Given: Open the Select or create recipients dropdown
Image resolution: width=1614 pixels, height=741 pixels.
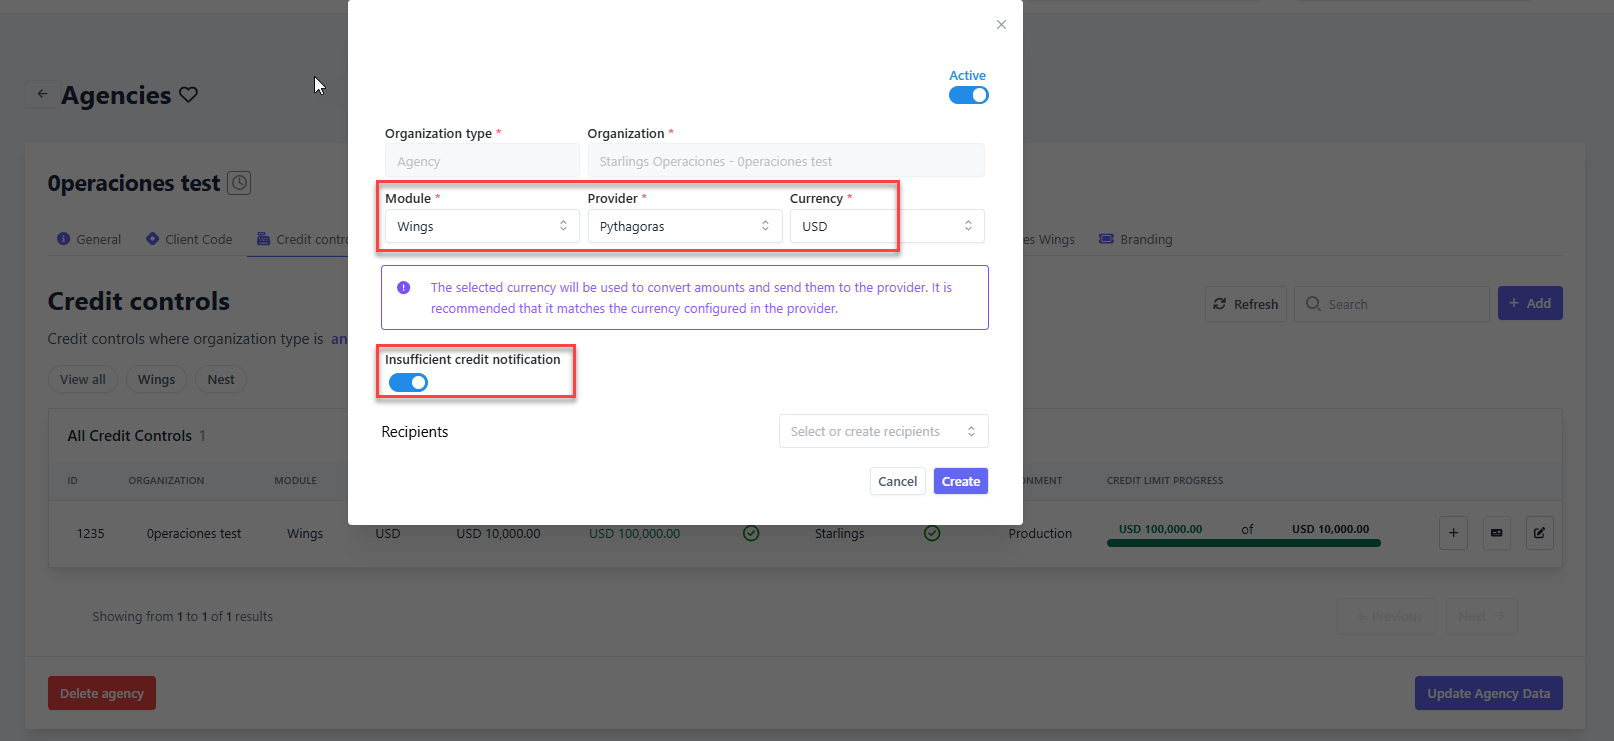Looking at the screenshot, I should 883,431.
